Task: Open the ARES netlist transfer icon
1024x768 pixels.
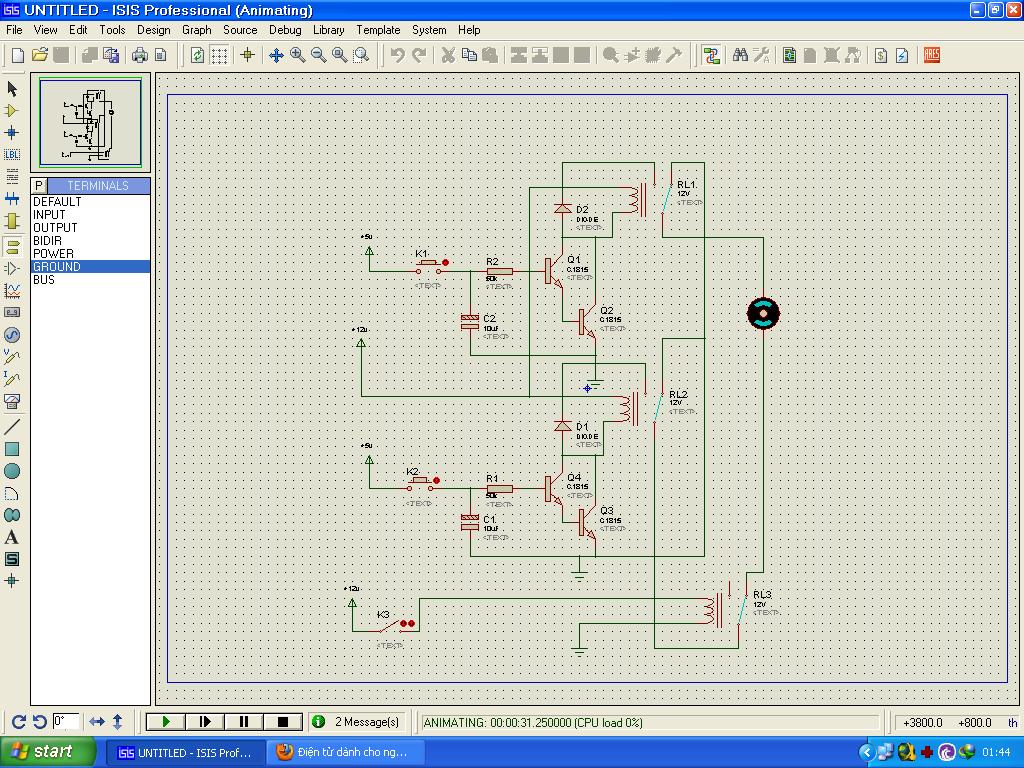Action: [932, 56]
